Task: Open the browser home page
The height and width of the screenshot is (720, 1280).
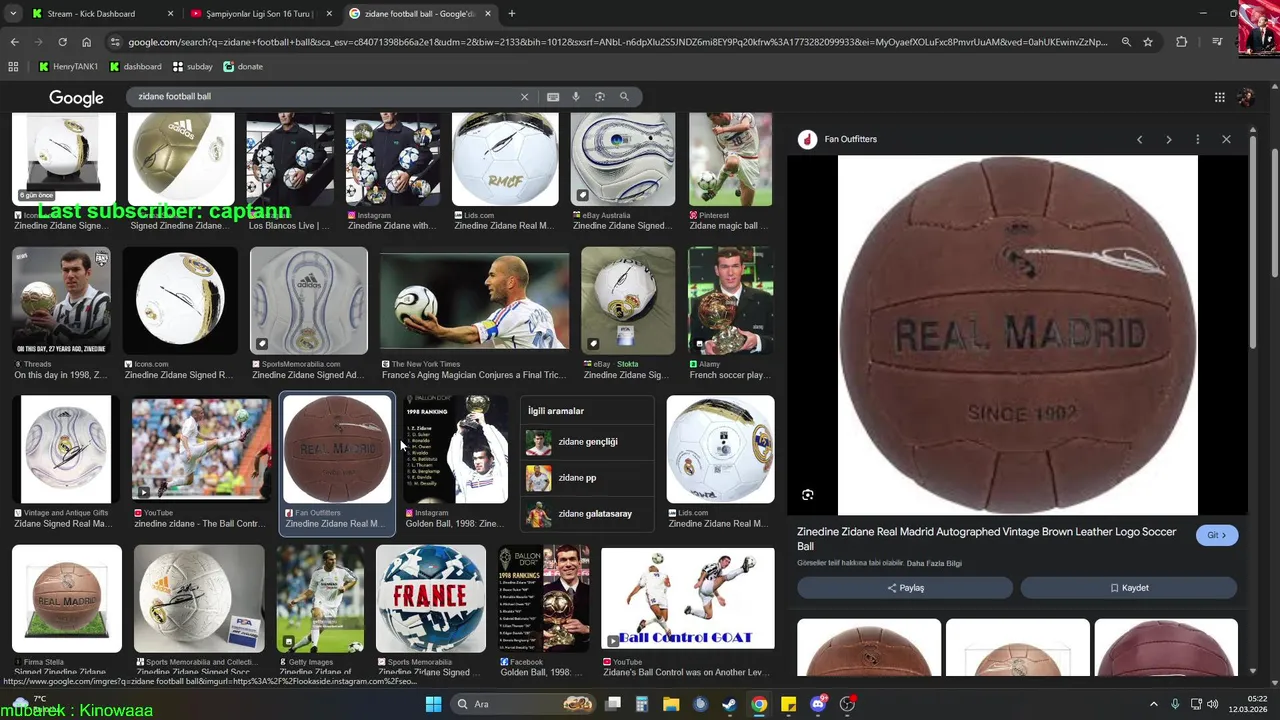Action: coord(87,42)
